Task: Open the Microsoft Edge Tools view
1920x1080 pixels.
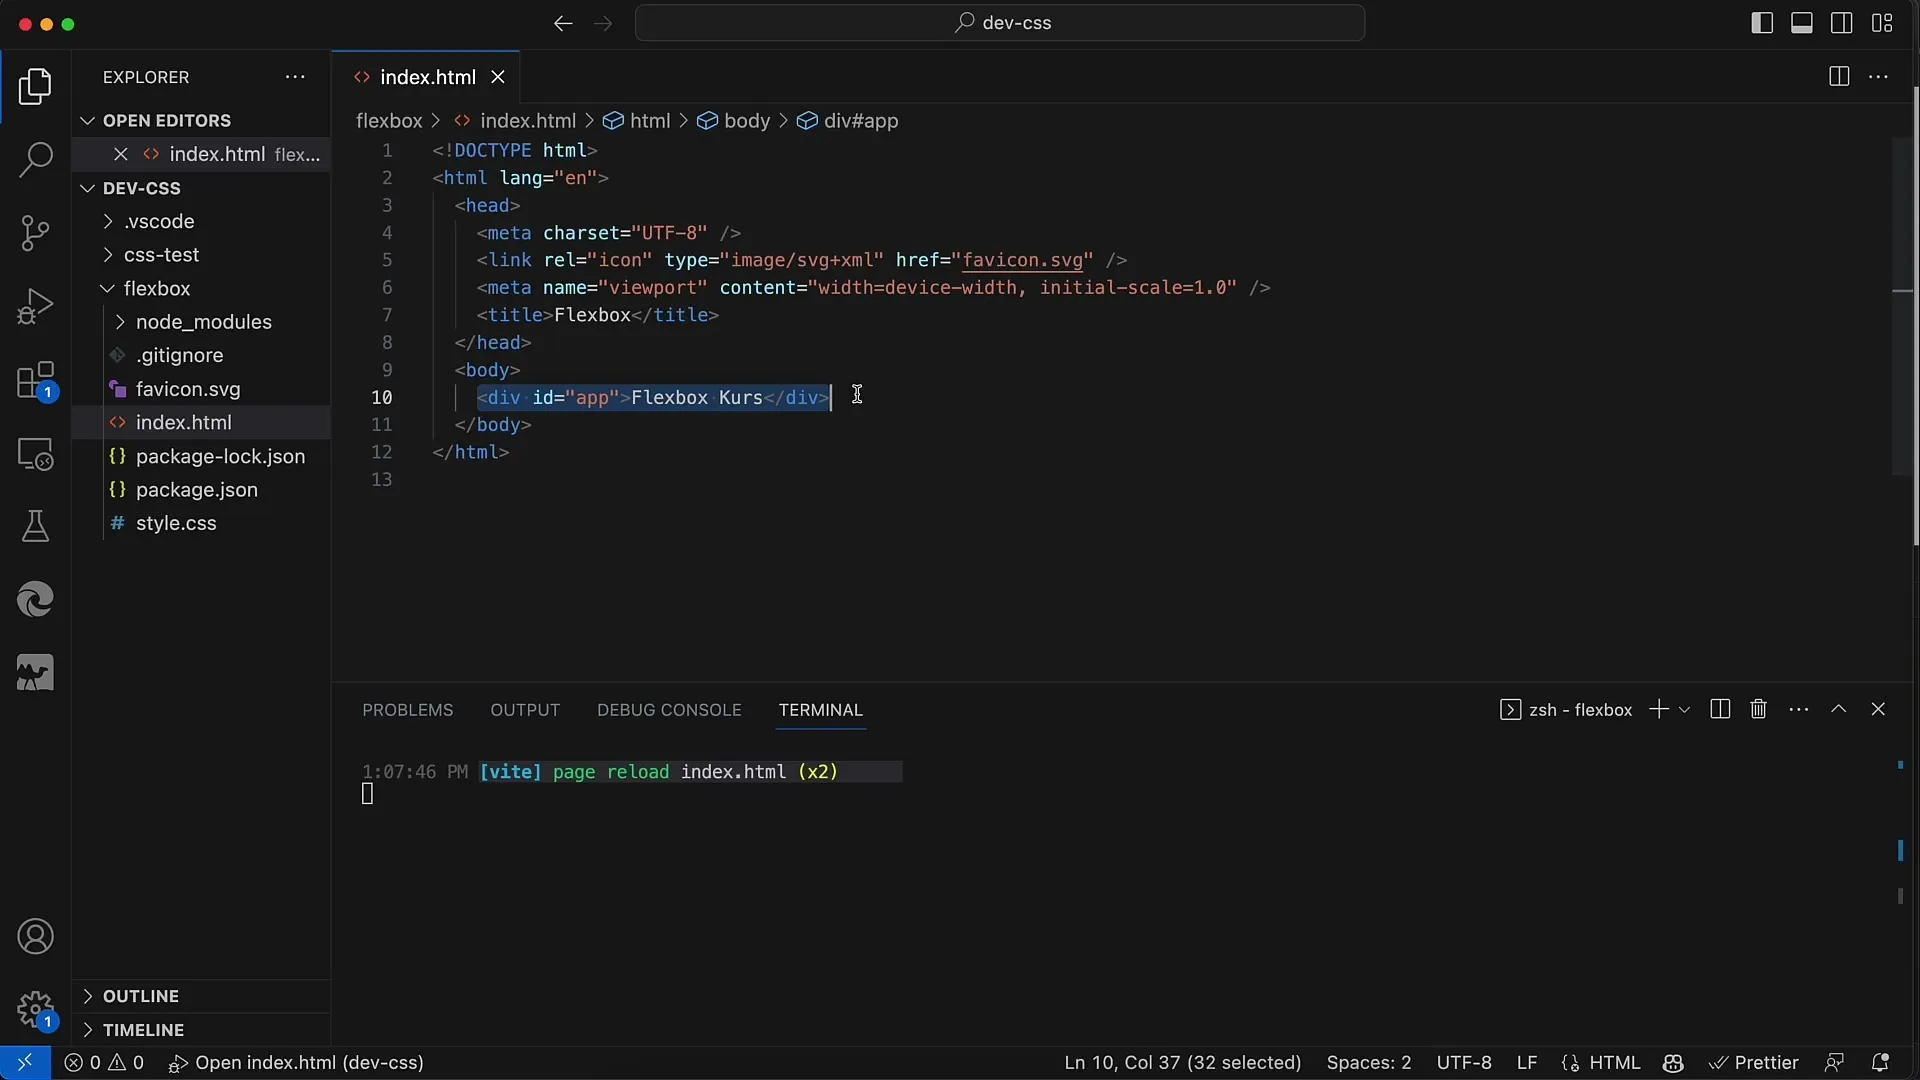Action: (35, 600)
